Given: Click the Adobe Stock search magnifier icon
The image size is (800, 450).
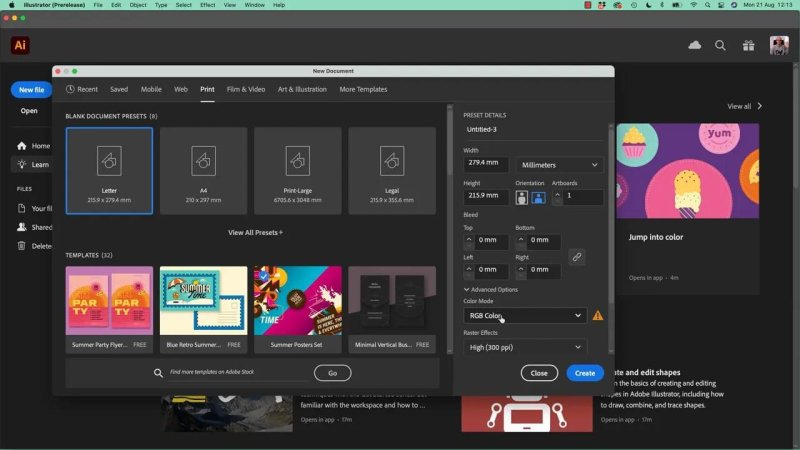Looking at the screenshot, I should coord(158,373).
